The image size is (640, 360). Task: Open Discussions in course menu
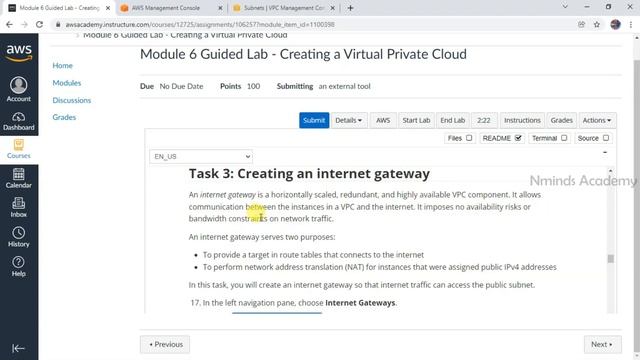[71, 100]
